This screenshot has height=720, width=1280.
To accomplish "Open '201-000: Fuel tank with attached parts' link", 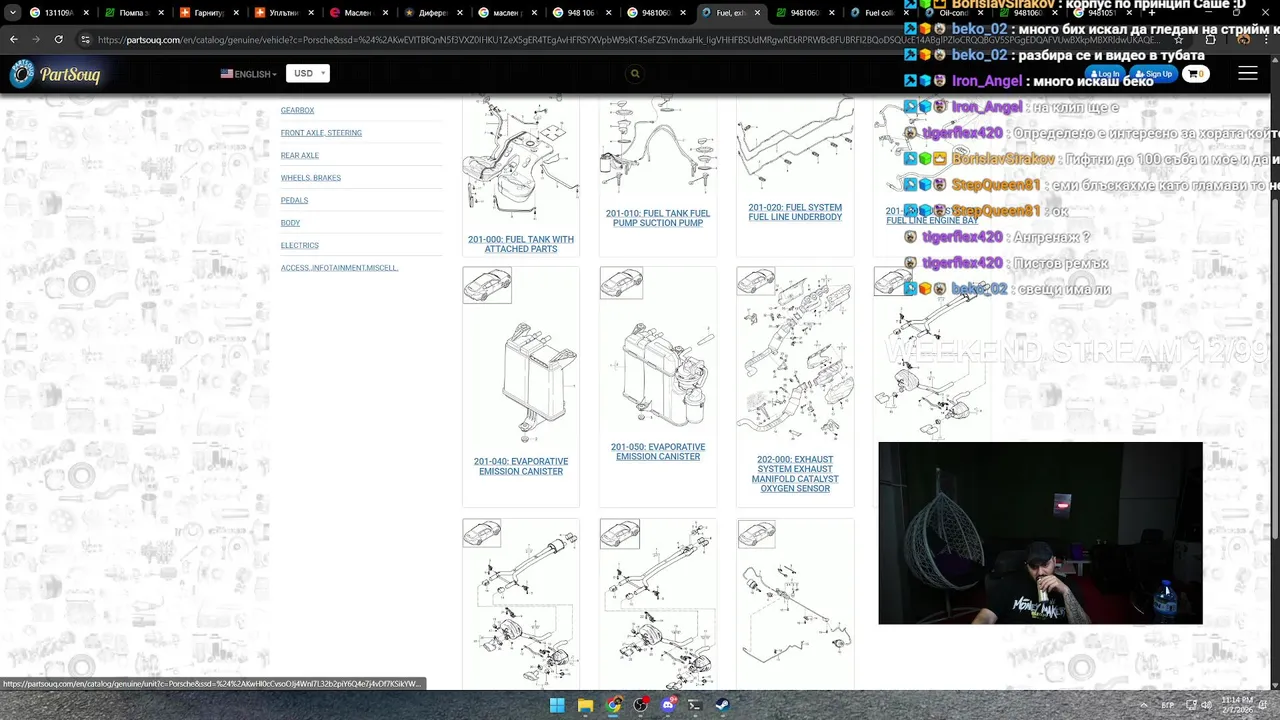I will pos(521,244).
